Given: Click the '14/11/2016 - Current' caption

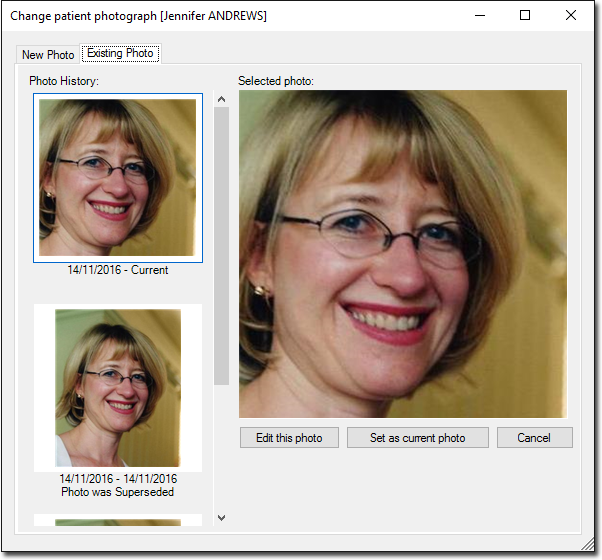Looking at the screenshot, I should pyautogui.click(x=118, y=270).
